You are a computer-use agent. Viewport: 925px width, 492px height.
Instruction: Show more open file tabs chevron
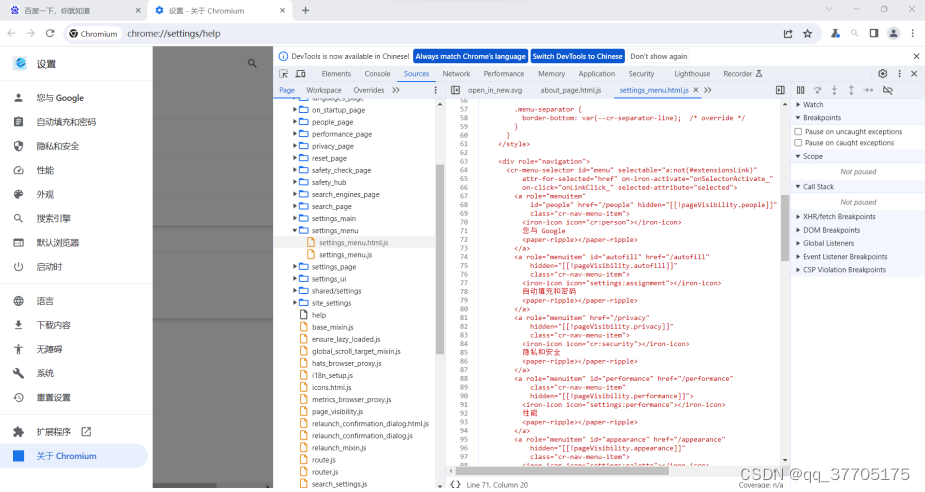pyautogui.click(x=707, y=90)
